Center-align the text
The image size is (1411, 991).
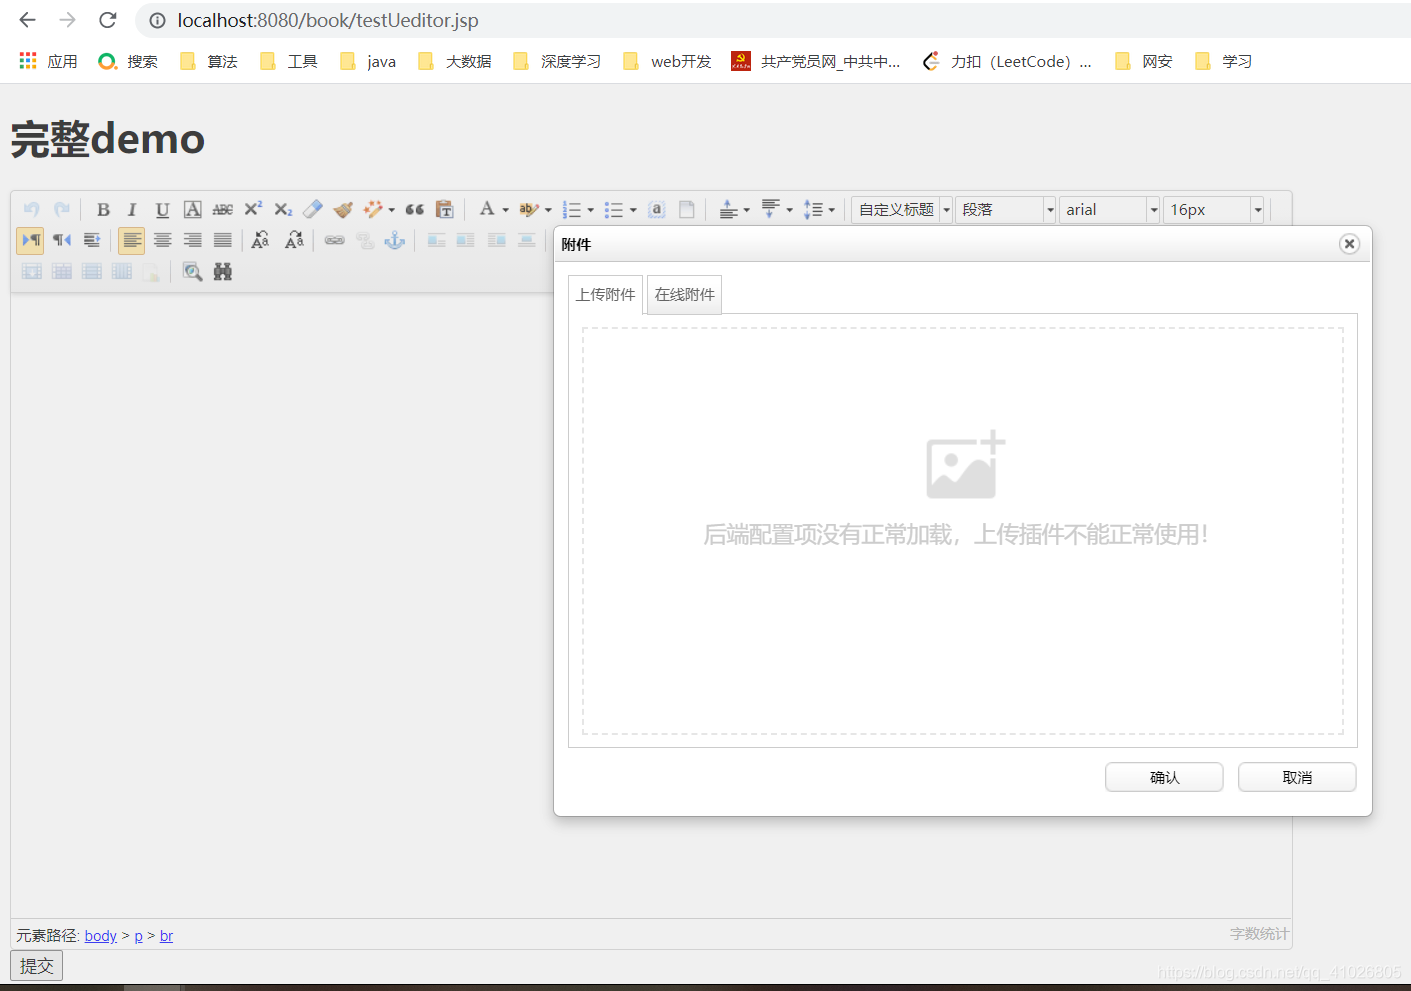coord(162,240)
